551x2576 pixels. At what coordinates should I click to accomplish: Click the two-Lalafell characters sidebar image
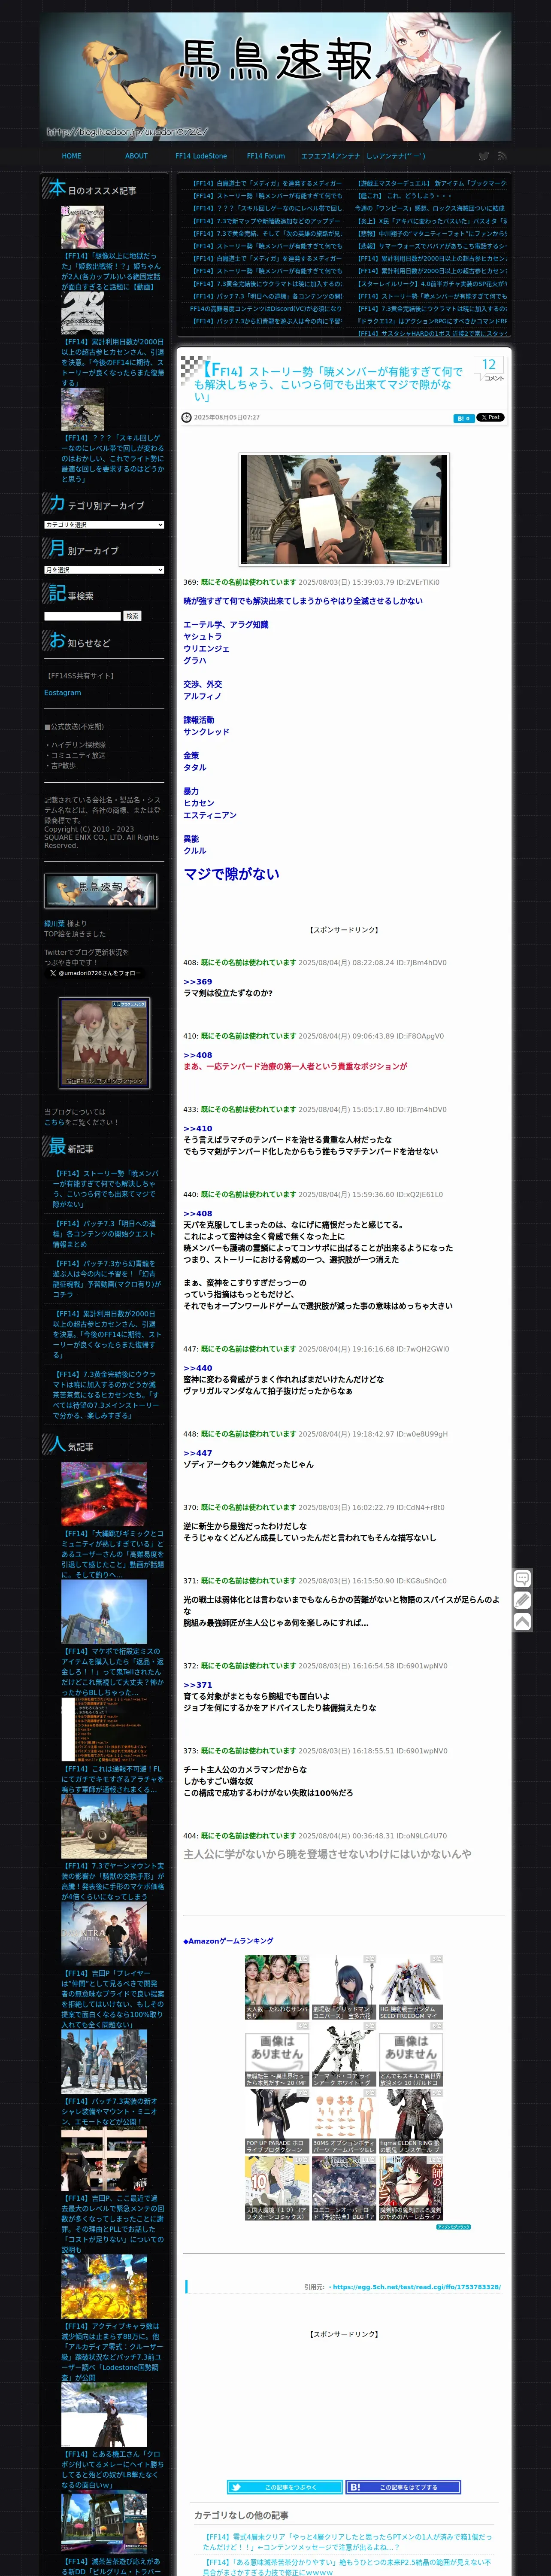click(104, 1043)
